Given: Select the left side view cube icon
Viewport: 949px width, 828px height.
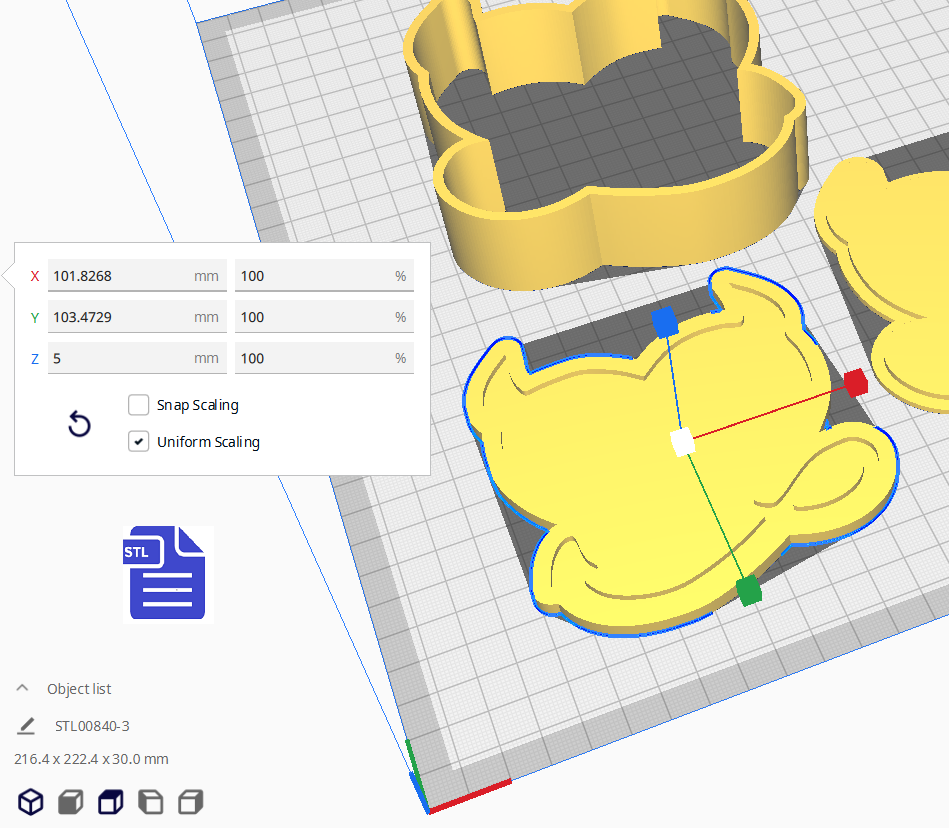Looking at the screenshot, I should pyautogui.click(x=150, y=801).
